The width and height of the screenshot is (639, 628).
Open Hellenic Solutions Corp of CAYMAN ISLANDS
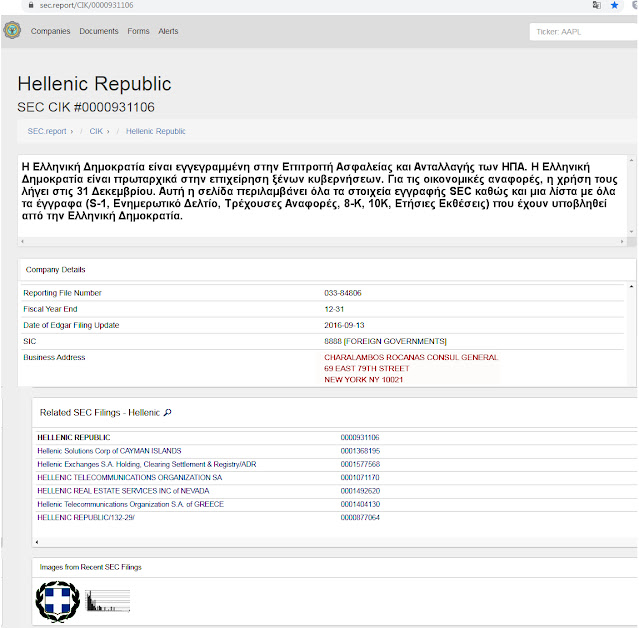click(109, 451)
